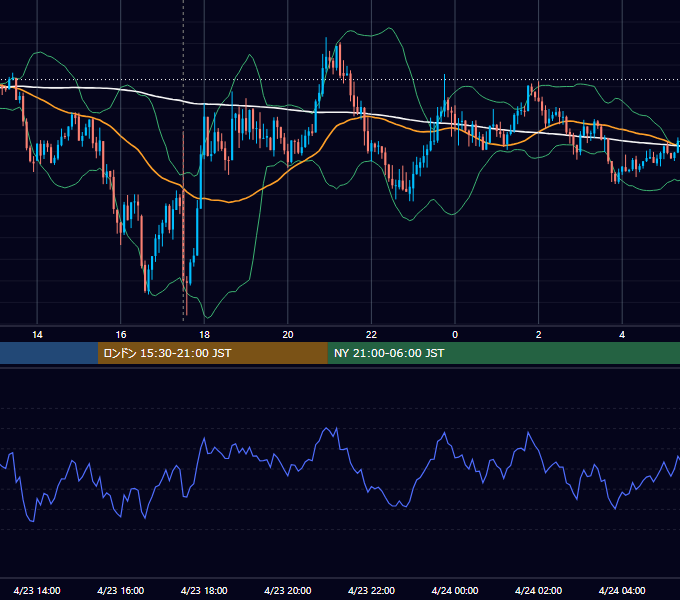
Task: Click the 2 hour label on price chart axis
Action: click(x=539, y=335)
